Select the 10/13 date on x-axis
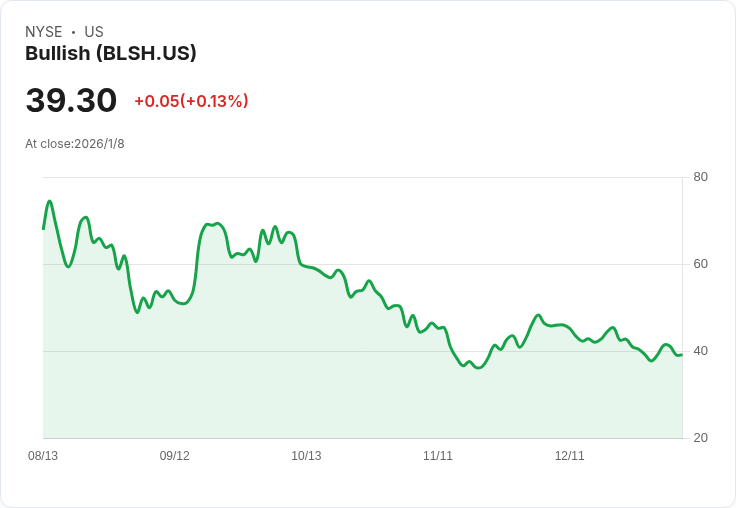The height and width of the screenshot is (508, 736). (x=306, y=456)
